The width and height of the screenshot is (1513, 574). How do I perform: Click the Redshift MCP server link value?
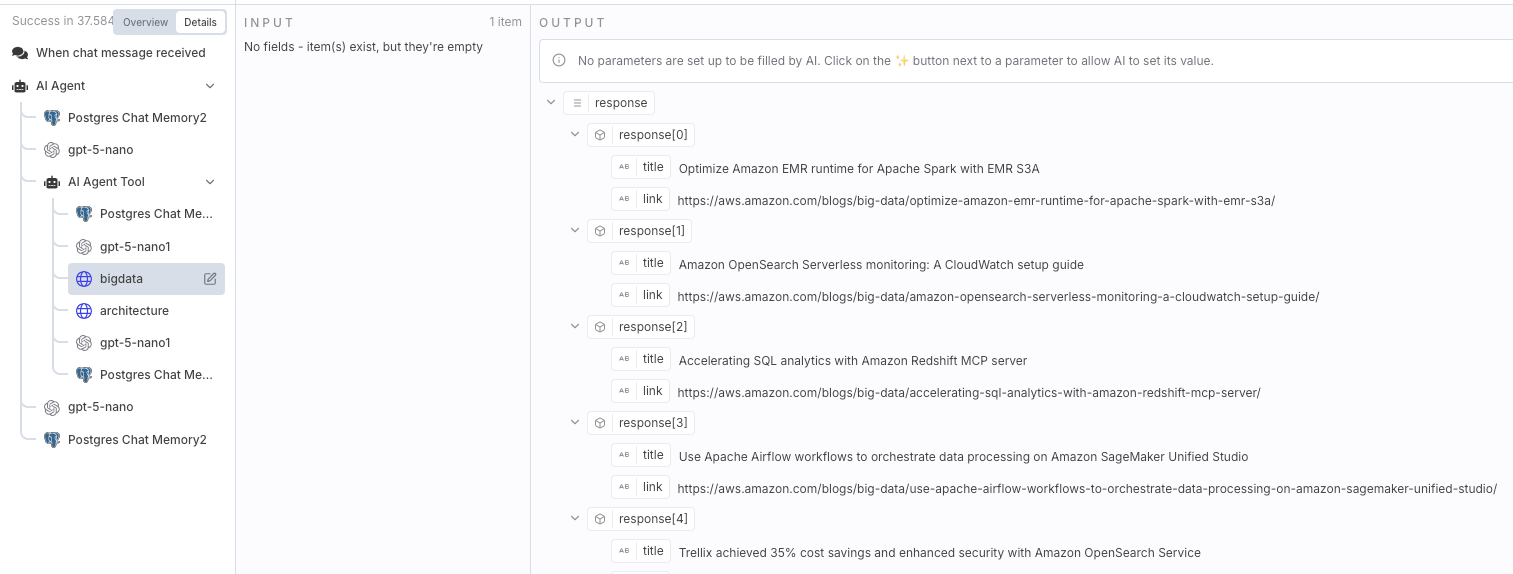969,392
